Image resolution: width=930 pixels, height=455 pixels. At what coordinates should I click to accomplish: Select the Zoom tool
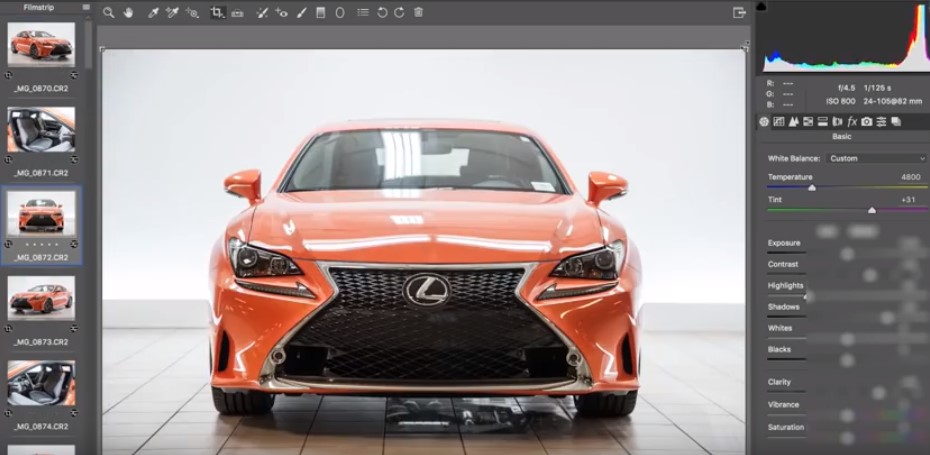[x=109, y=12]
